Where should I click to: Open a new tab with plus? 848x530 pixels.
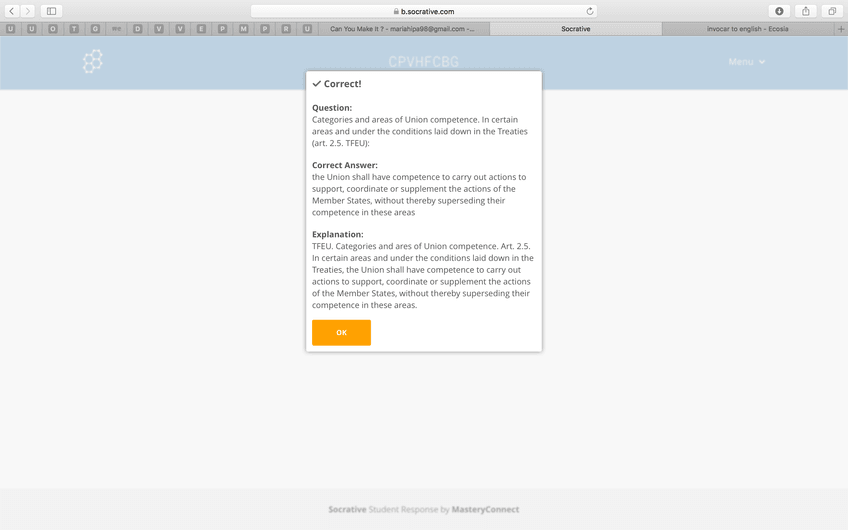click(841, 29)
